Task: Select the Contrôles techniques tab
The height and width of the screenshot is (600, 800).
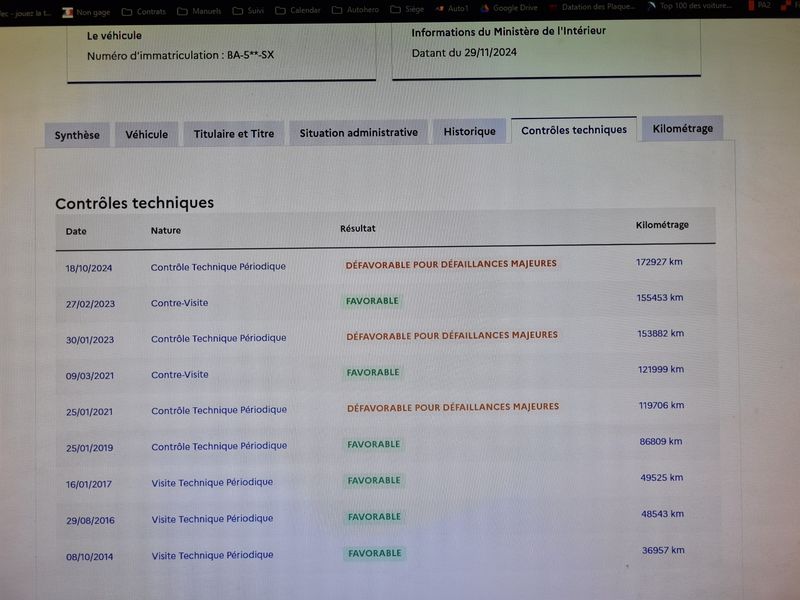Action: coord(574,130)
